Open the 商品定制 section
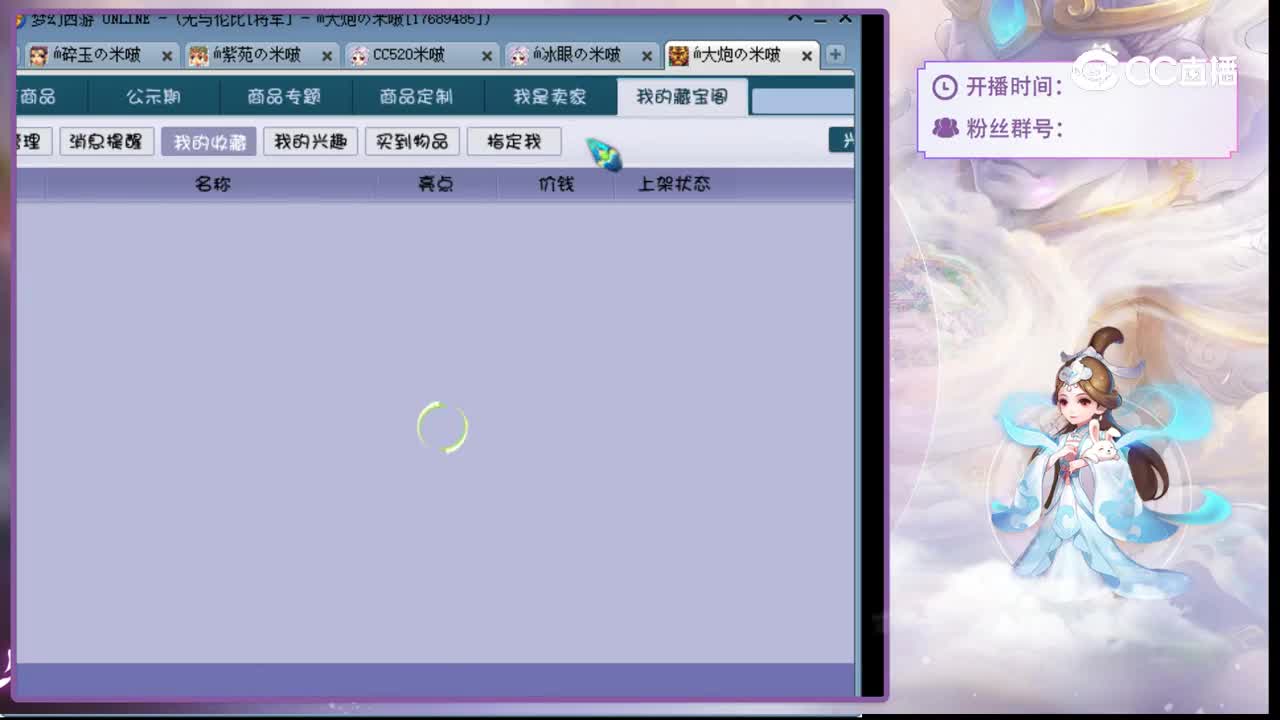The image size is (1280, 720). 416,97
